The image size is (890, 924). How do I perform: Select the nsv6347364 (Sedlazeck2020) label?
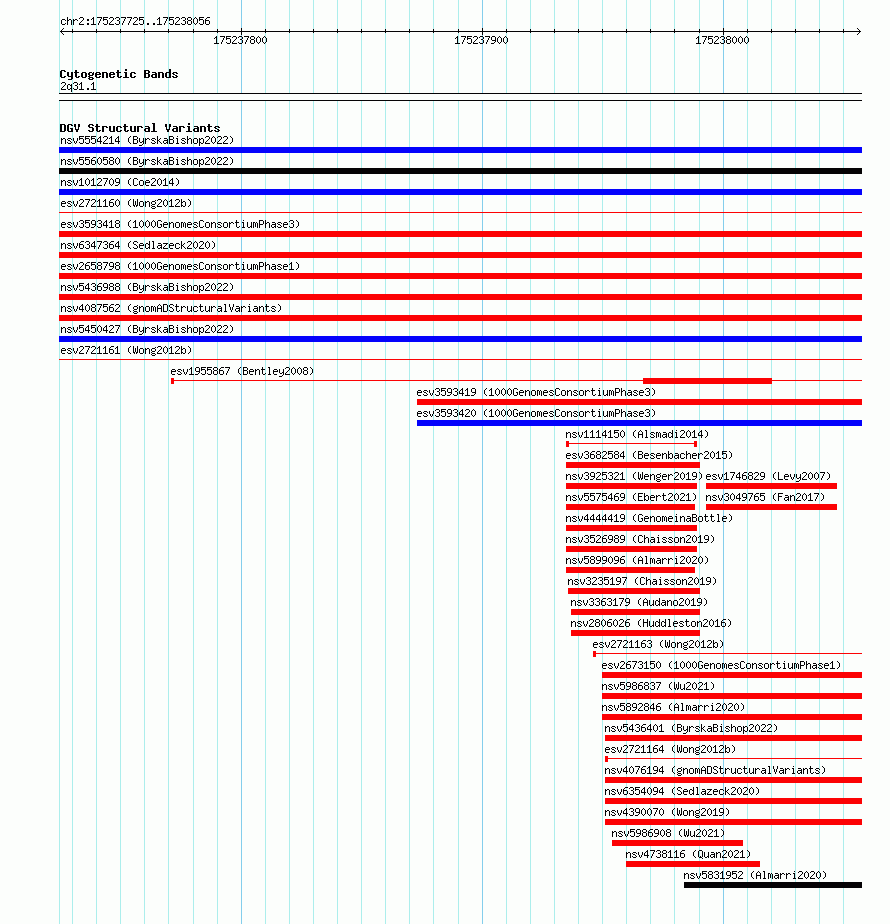pos(138,245)
